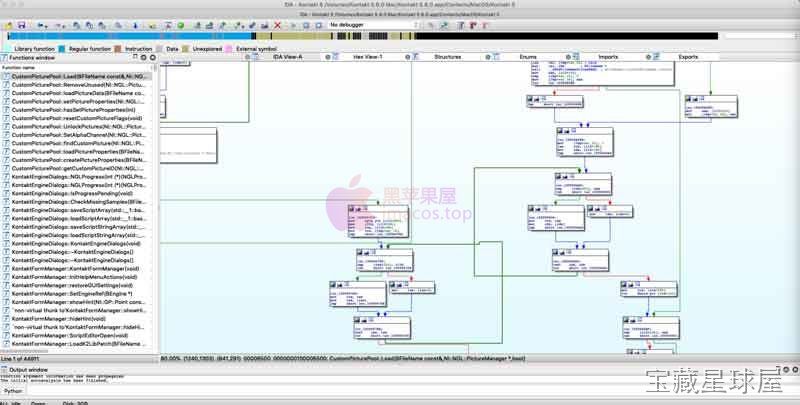Close the Output window panel
The height and width of the screenshot is (405, 800).
click(794, 369)
